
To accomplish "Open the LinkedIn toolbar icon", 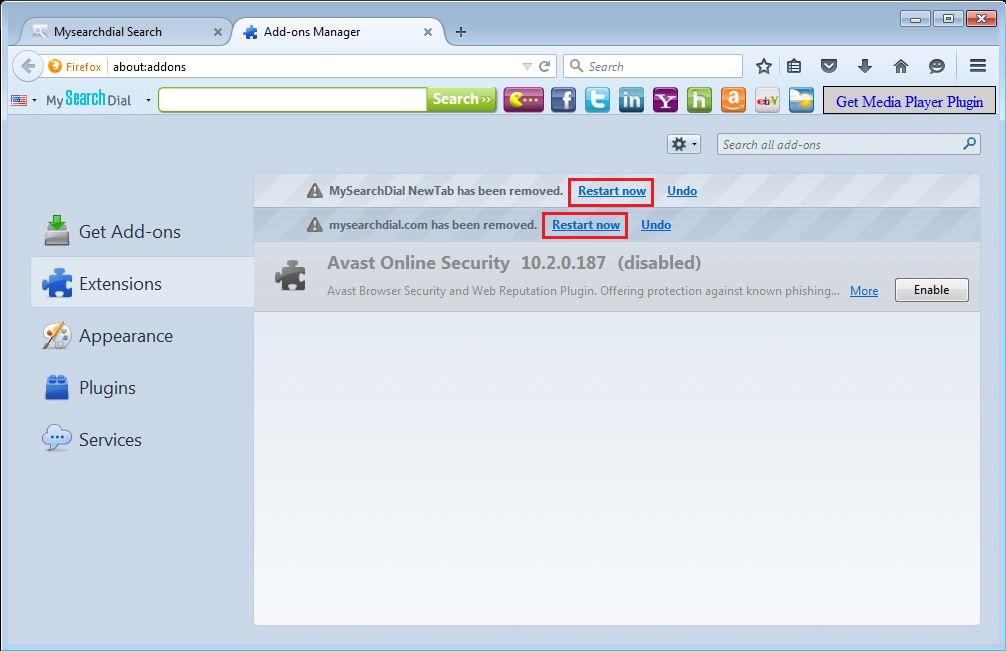I will (x=631, y=100).
